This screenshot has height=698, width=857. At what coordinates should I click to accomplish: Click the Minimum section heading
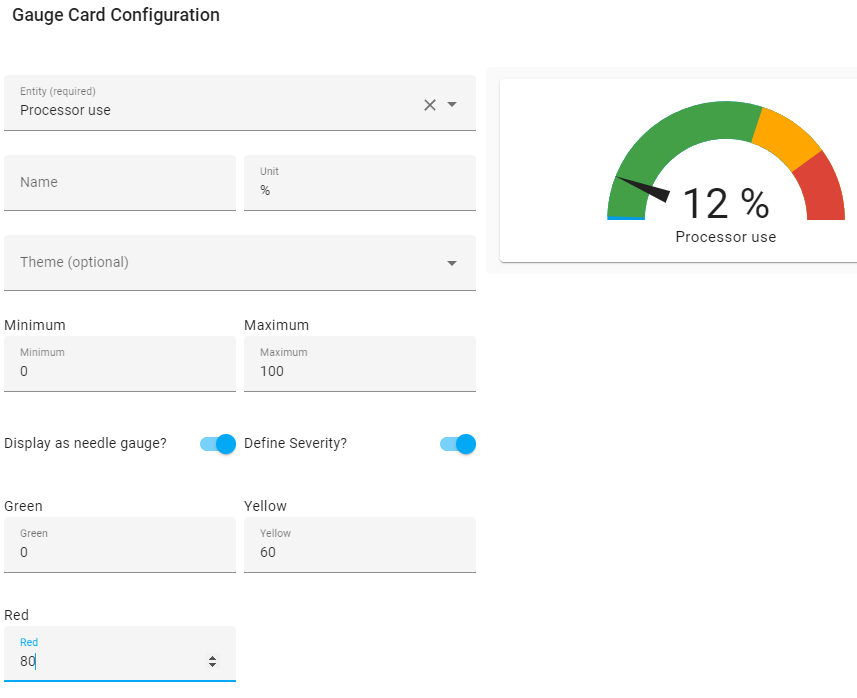tap(35, 325)
